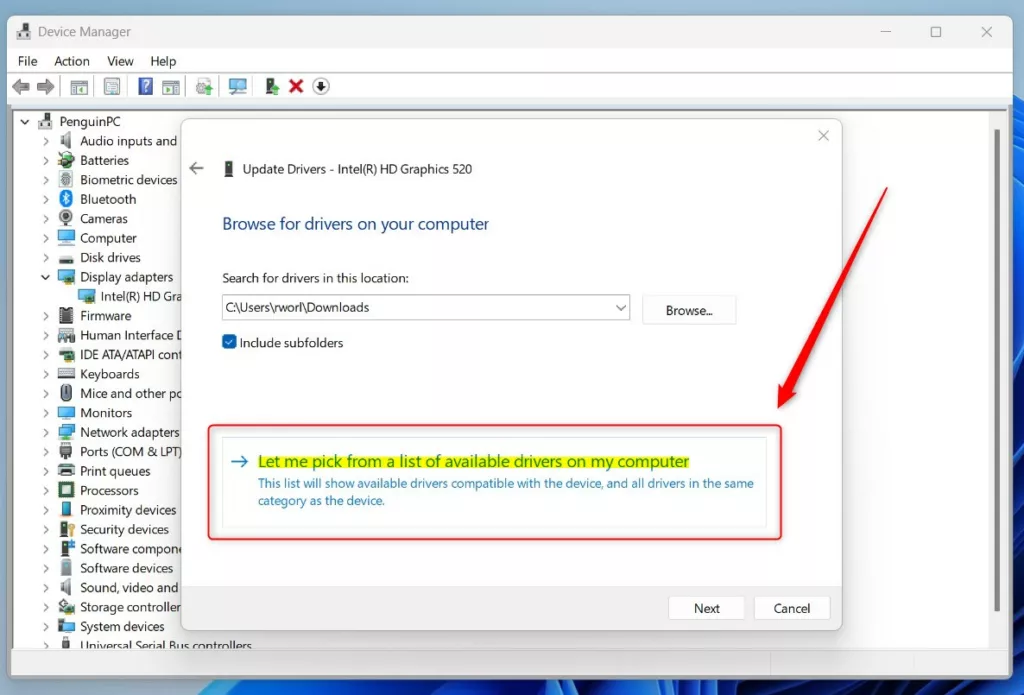Collapse the PenguinPC root node

[25, 121]
